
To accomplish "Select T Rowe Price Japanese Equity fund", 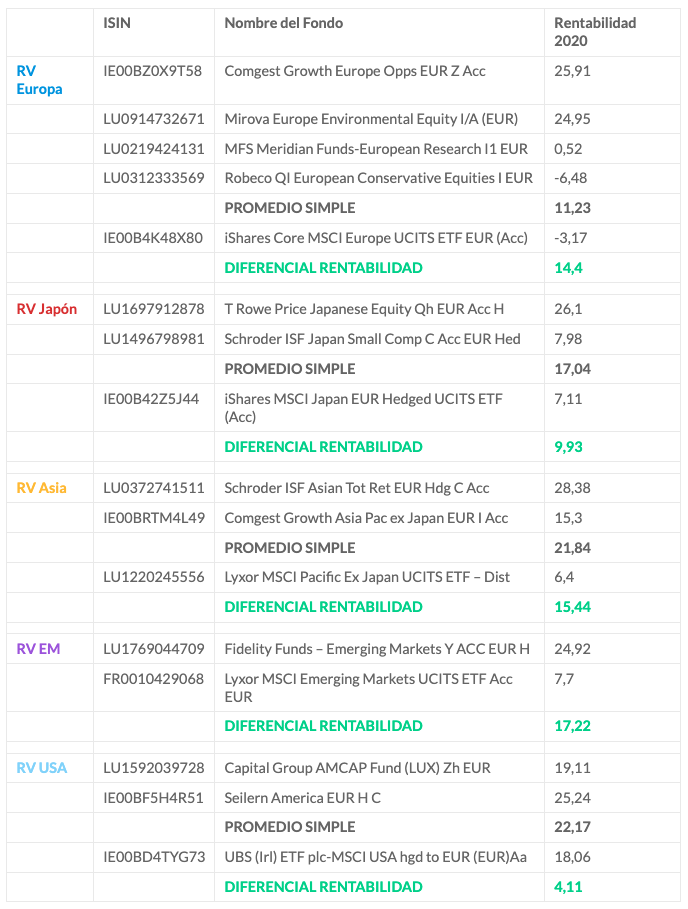I will [364, 309].
